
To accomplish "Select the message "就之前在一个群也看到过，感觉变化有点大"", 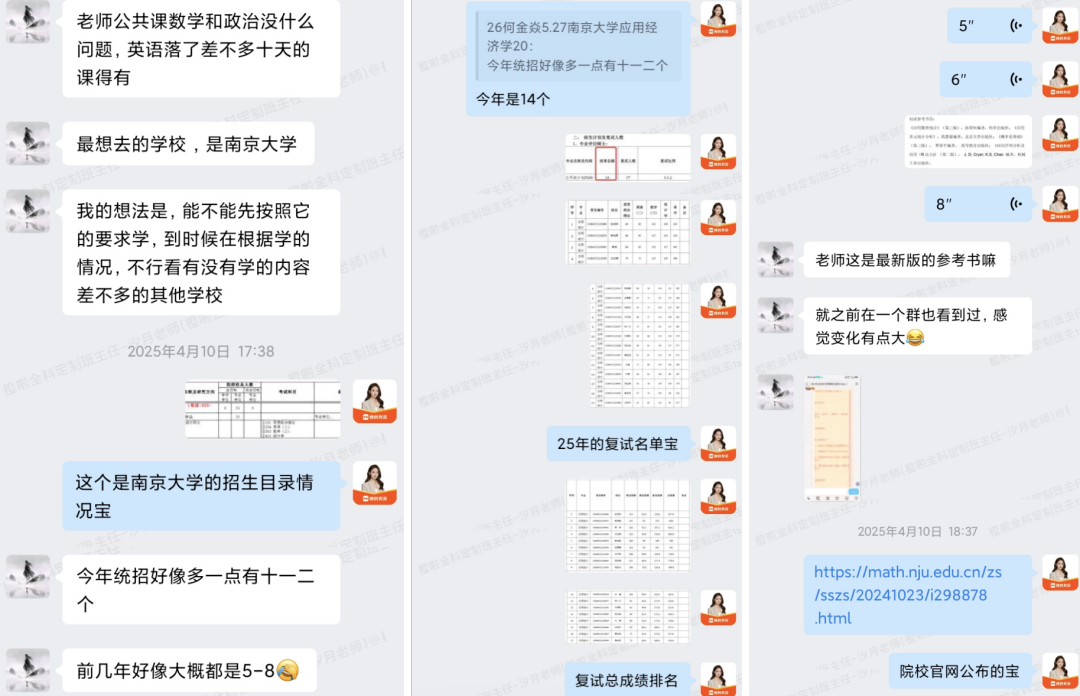I will tap(917, 326).
